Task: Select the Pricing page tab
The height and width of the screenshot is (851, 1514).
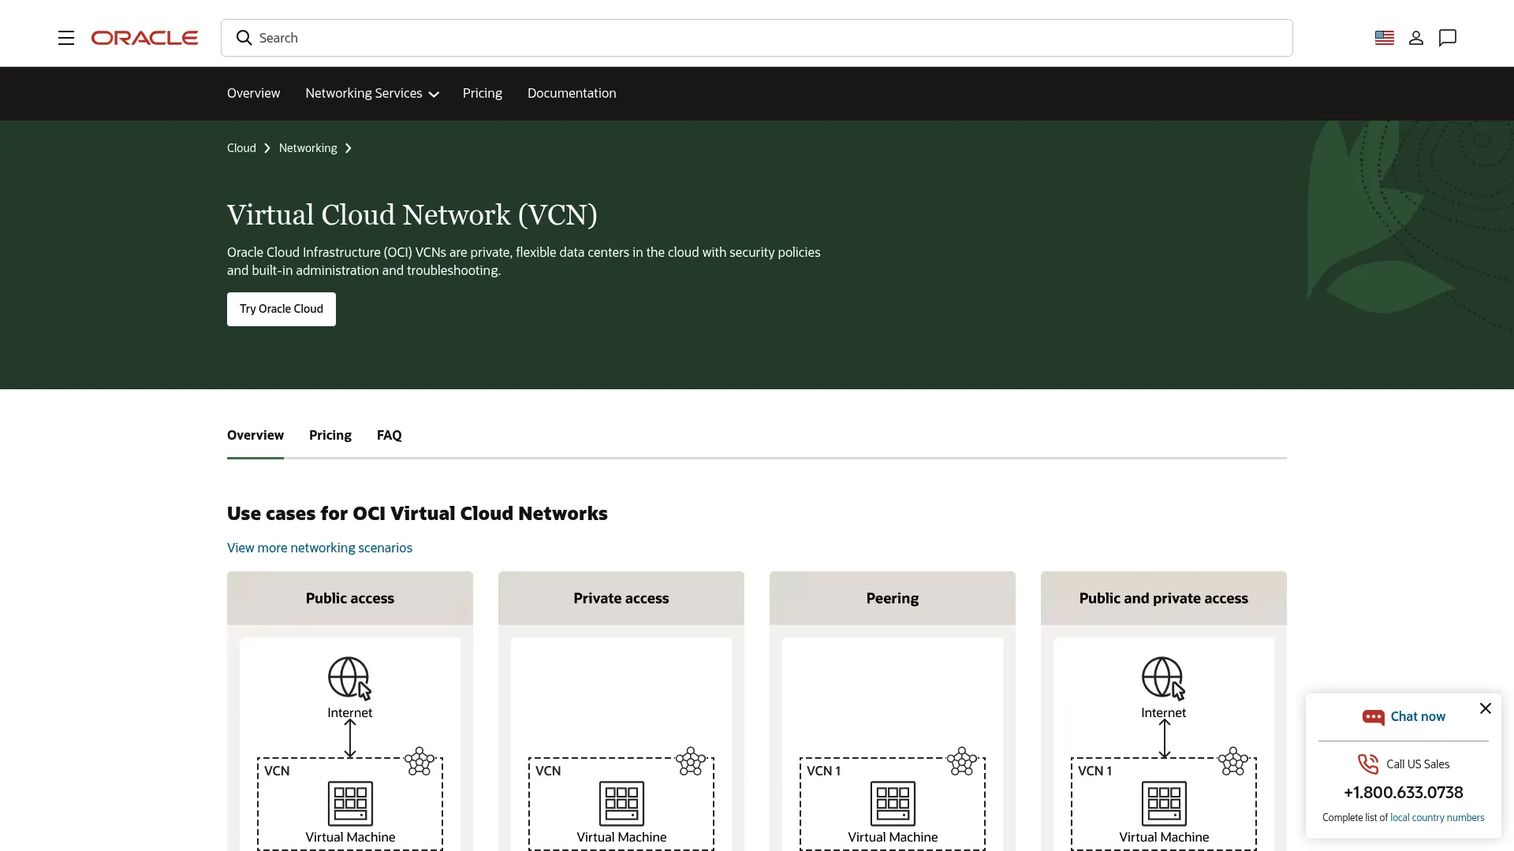Action: pos(330,435)
